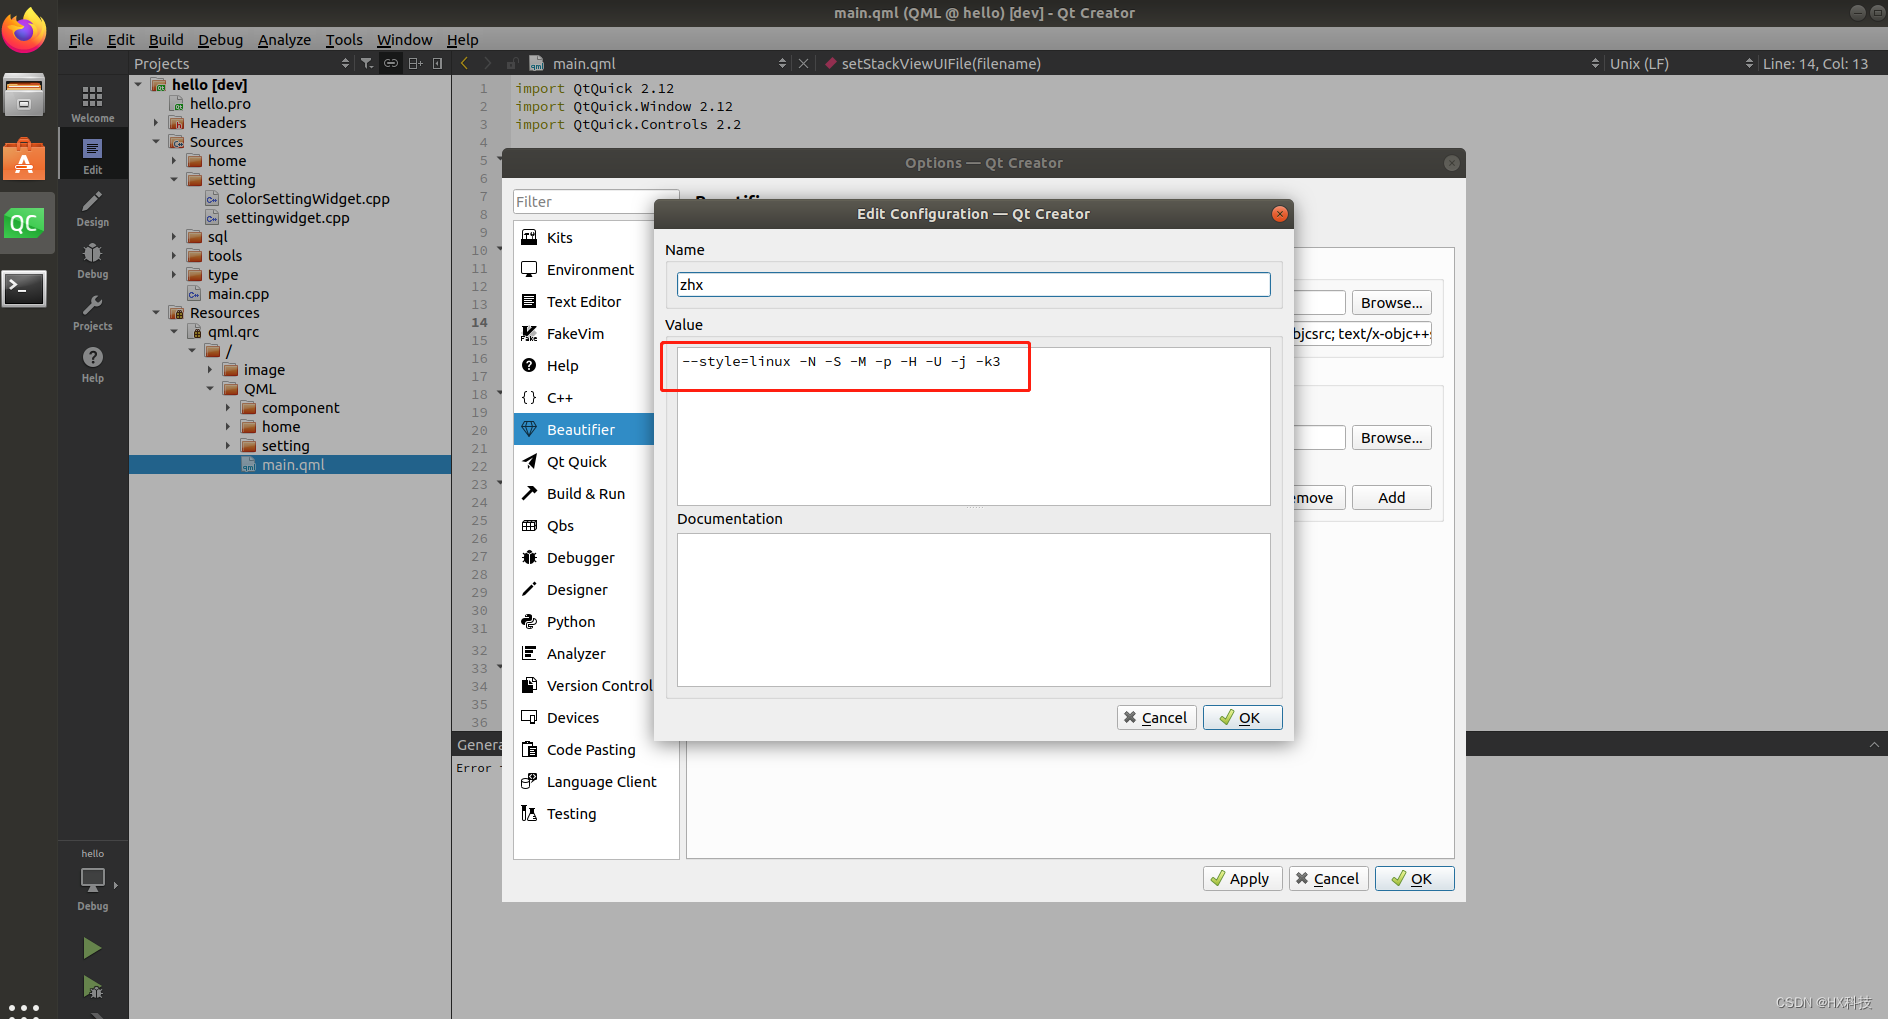Select the Beautifier options category

coord(584,430)
